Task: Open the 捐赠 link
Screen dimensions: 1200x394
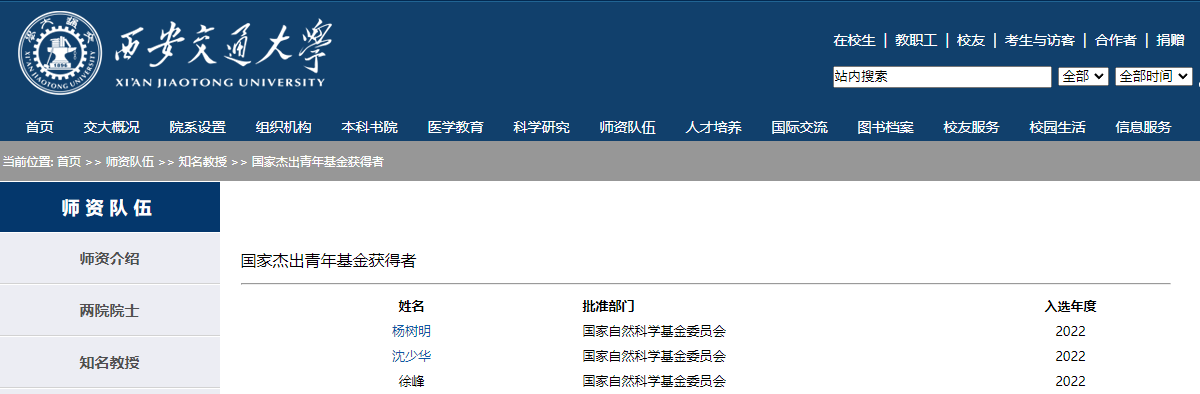Action: 1170,40
